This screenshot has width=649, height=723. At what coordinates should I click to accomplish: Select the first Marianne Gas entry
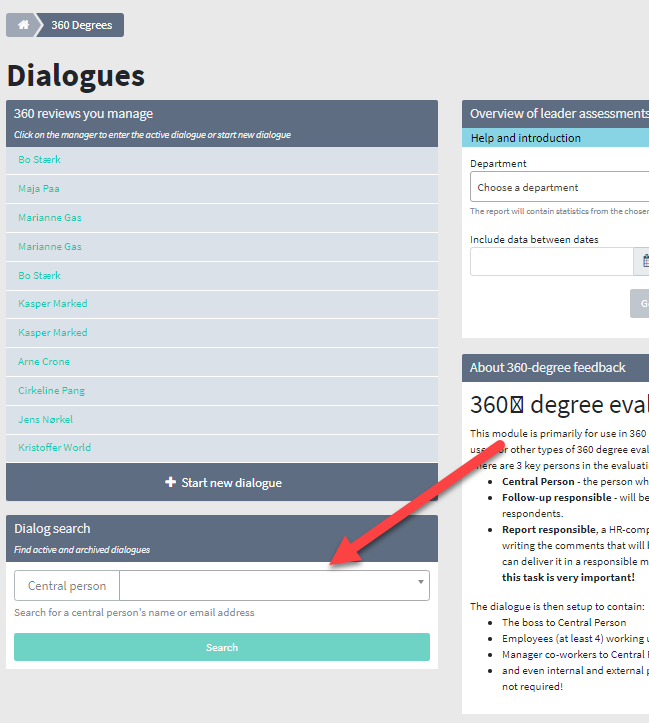point(50,218)
